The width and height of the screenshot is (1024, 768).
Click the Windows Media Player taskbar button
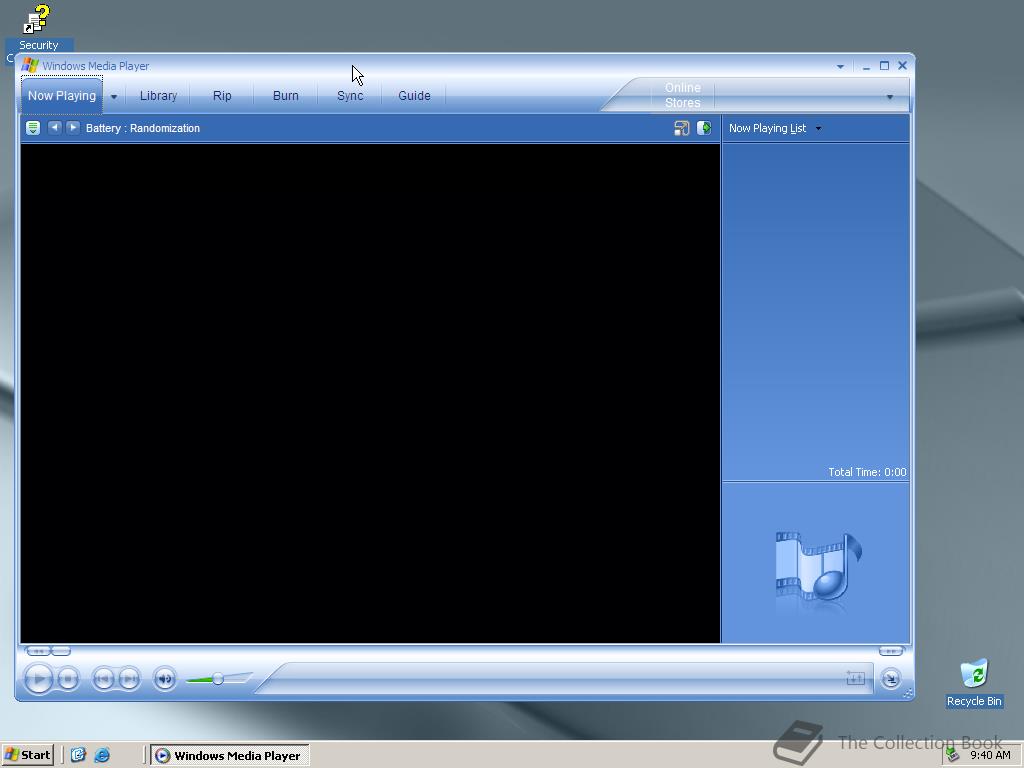[229, 755]
